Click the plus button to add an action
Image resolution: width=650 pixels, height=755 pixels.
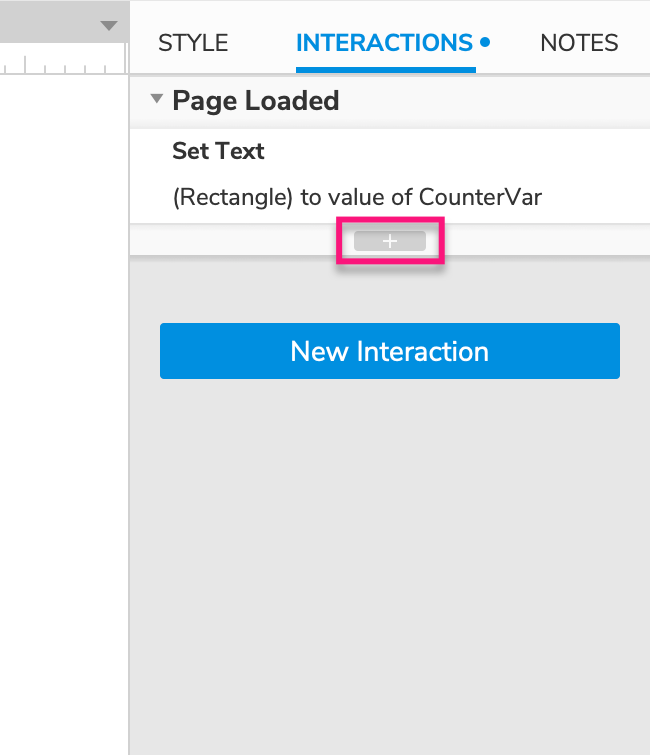pyautogui.click(x=390, y=241)
